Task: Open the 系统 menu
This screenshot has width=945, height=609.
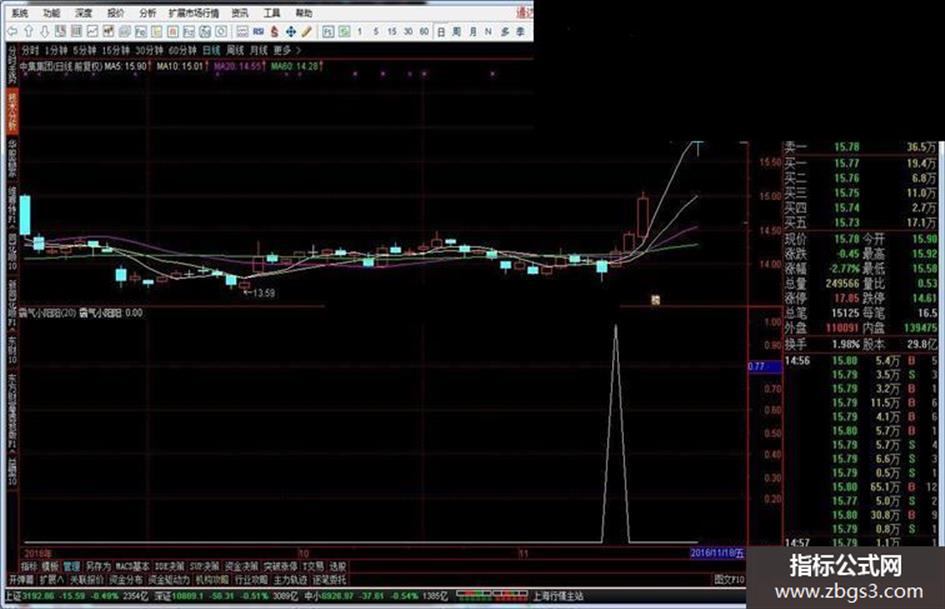Action: pyautogui.click(x=20, y=13)
